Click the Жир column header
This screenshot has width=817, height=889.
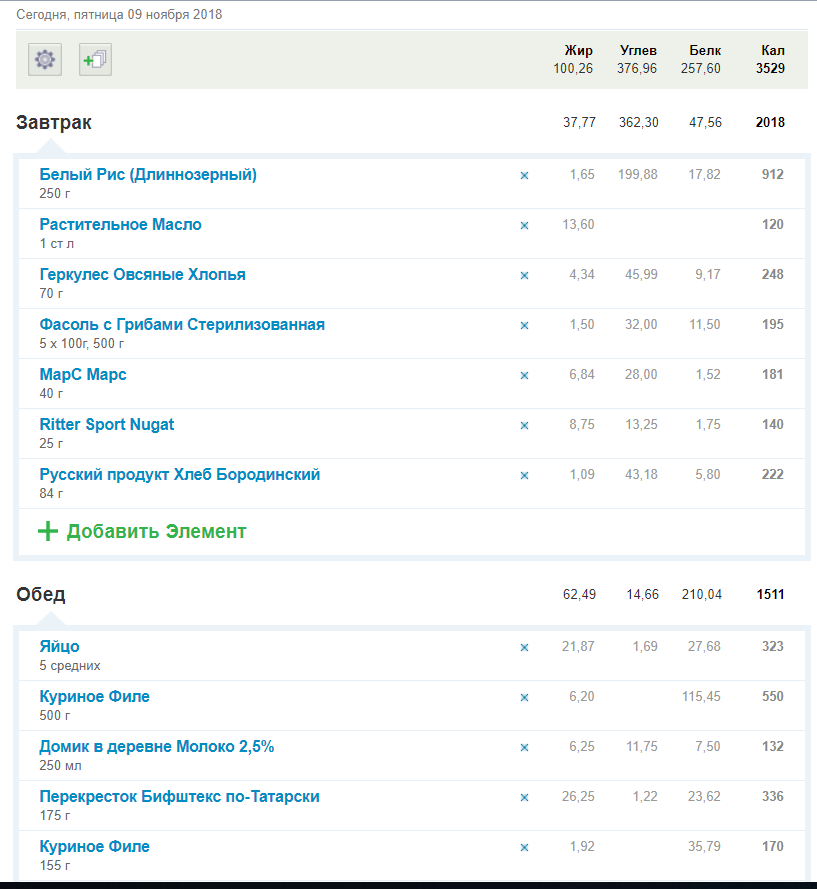[578, 51]
